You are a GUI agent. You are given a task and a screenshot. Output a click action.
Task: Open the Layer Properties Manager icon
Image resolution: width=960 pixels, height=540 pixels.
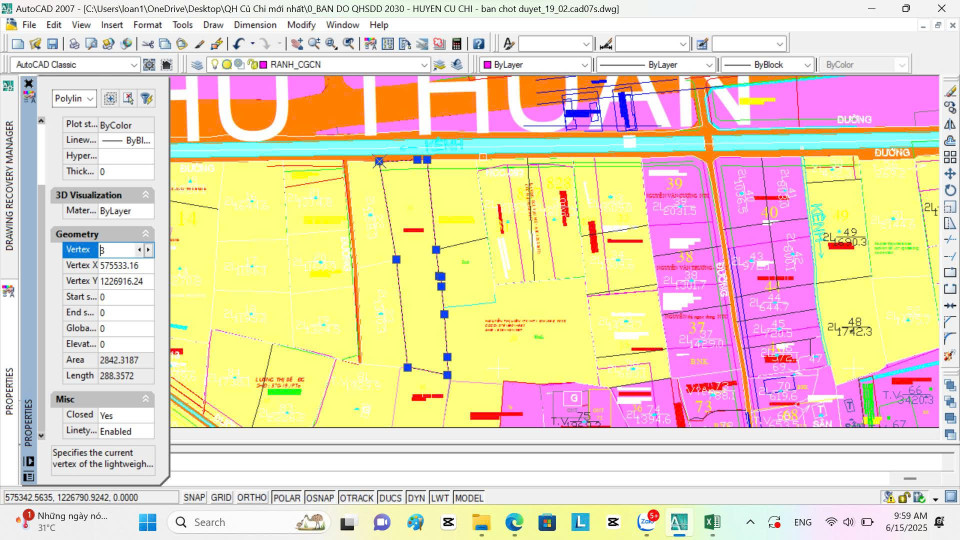click(x=197, y=64)
